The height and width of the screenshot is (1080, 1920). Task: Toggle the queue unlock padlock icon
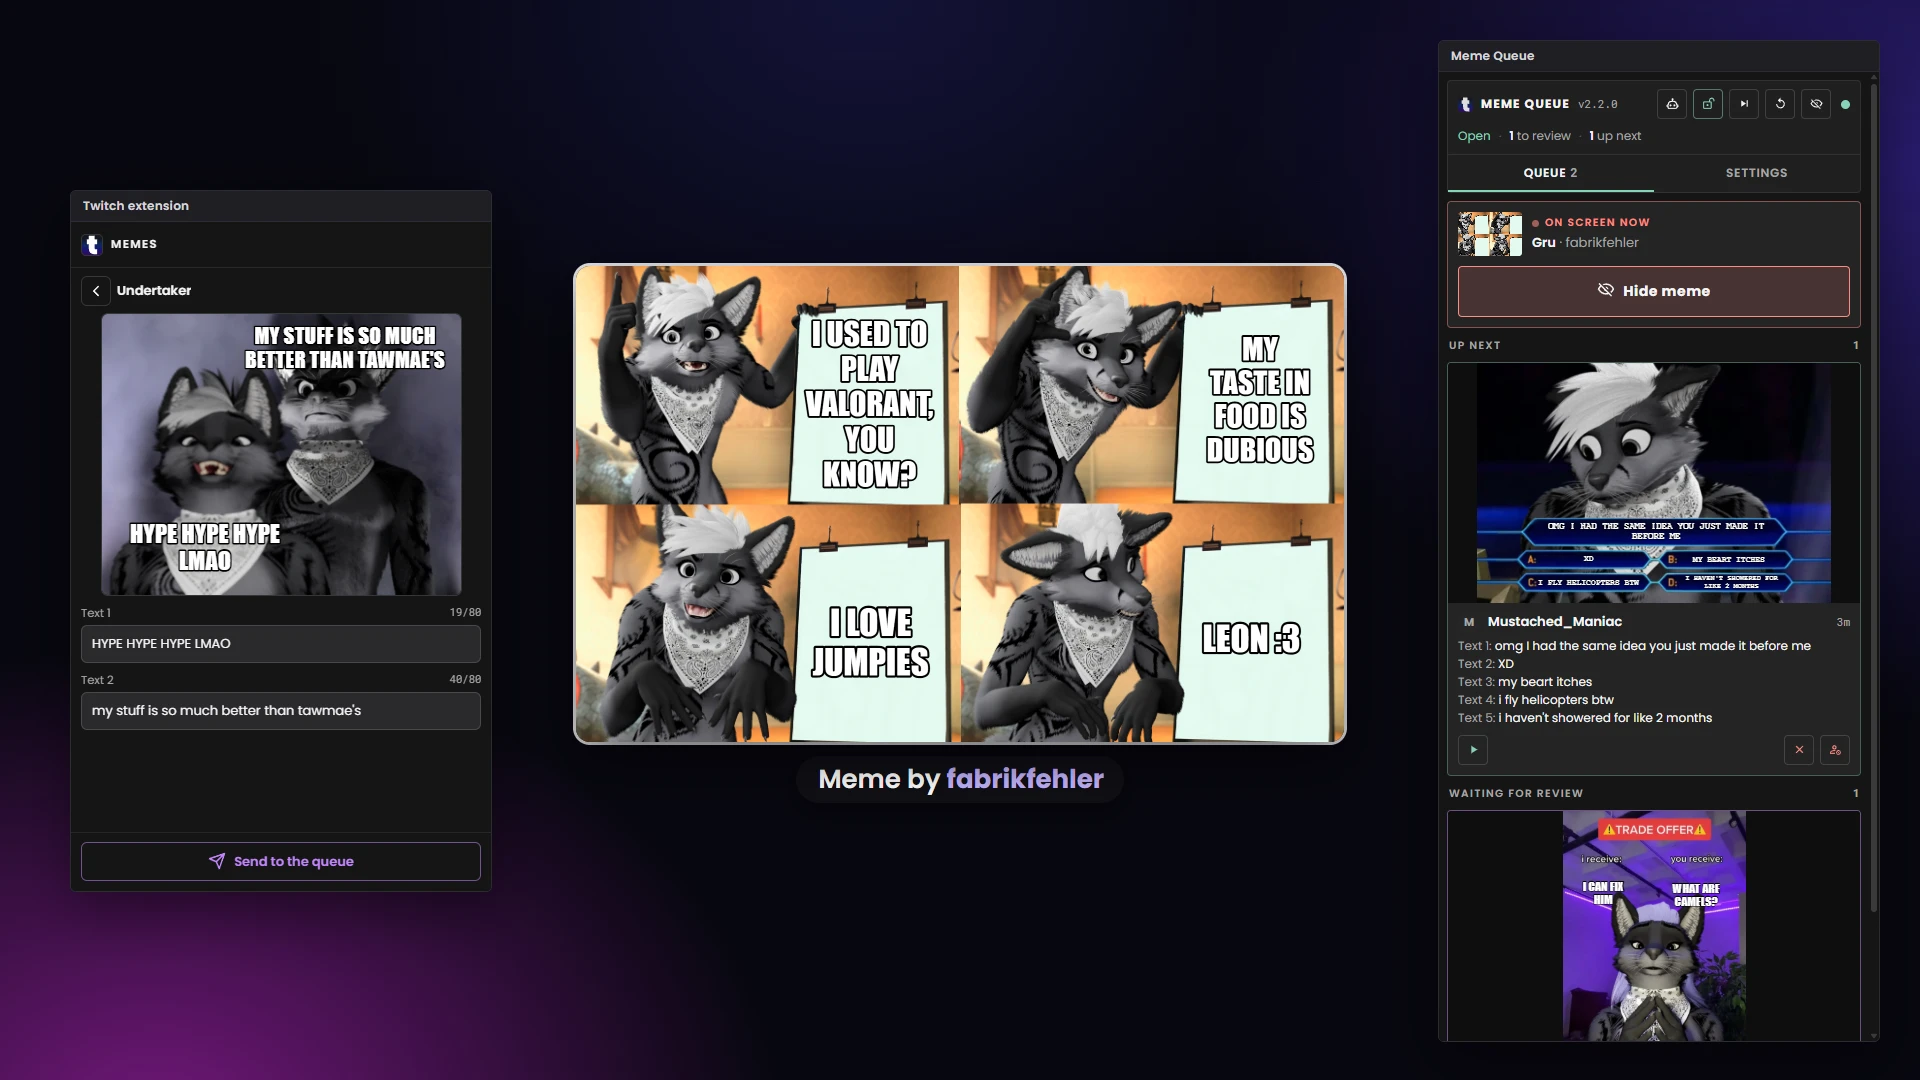pos(1708,104)
